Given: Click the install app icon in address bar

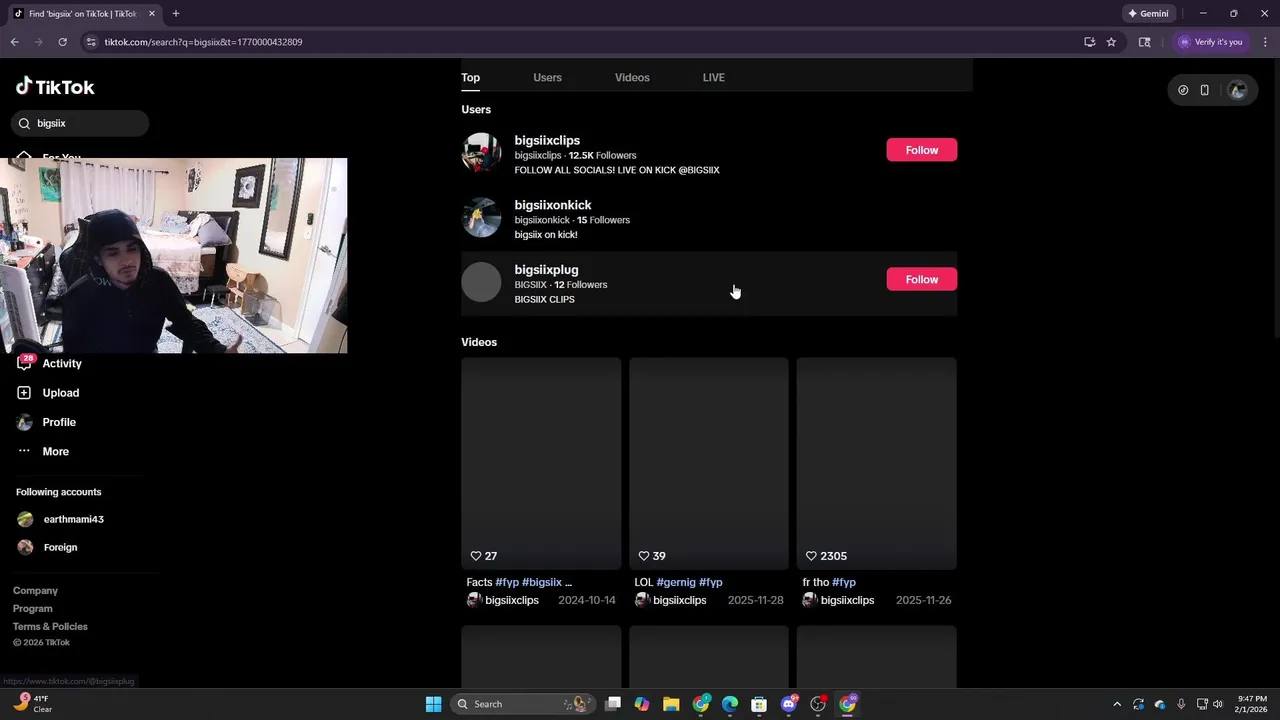Looking at the screenshot, I should click(x=1089, y=42).
